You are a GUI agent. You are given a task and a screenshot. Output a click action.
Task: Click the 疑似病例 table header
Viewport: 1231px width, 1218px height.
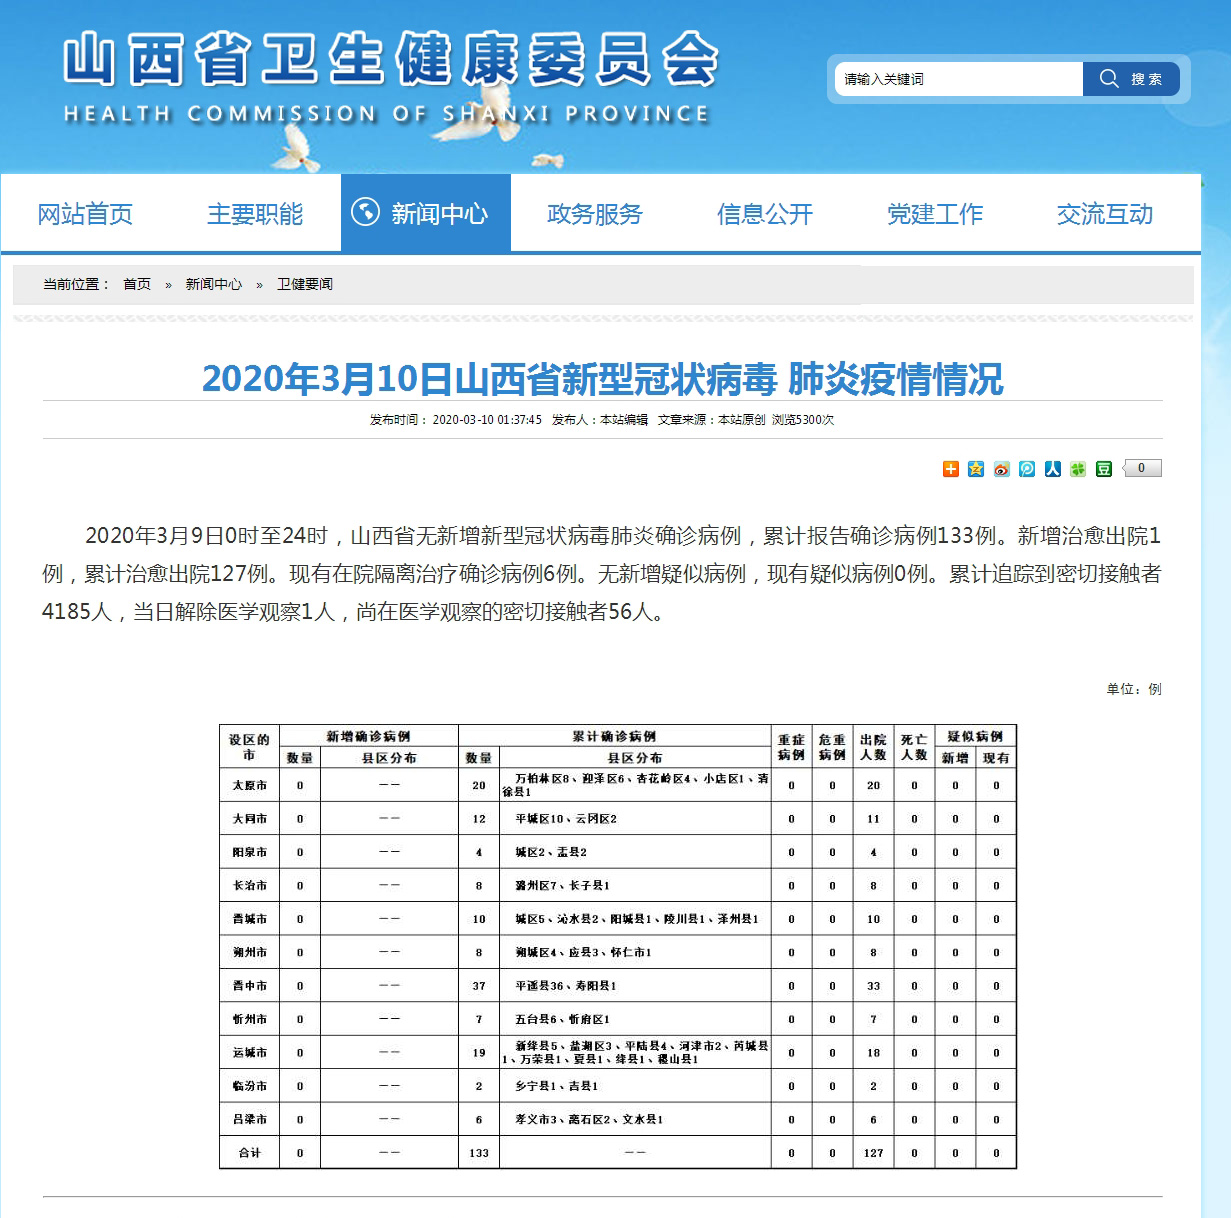click(x=976, y=736)
